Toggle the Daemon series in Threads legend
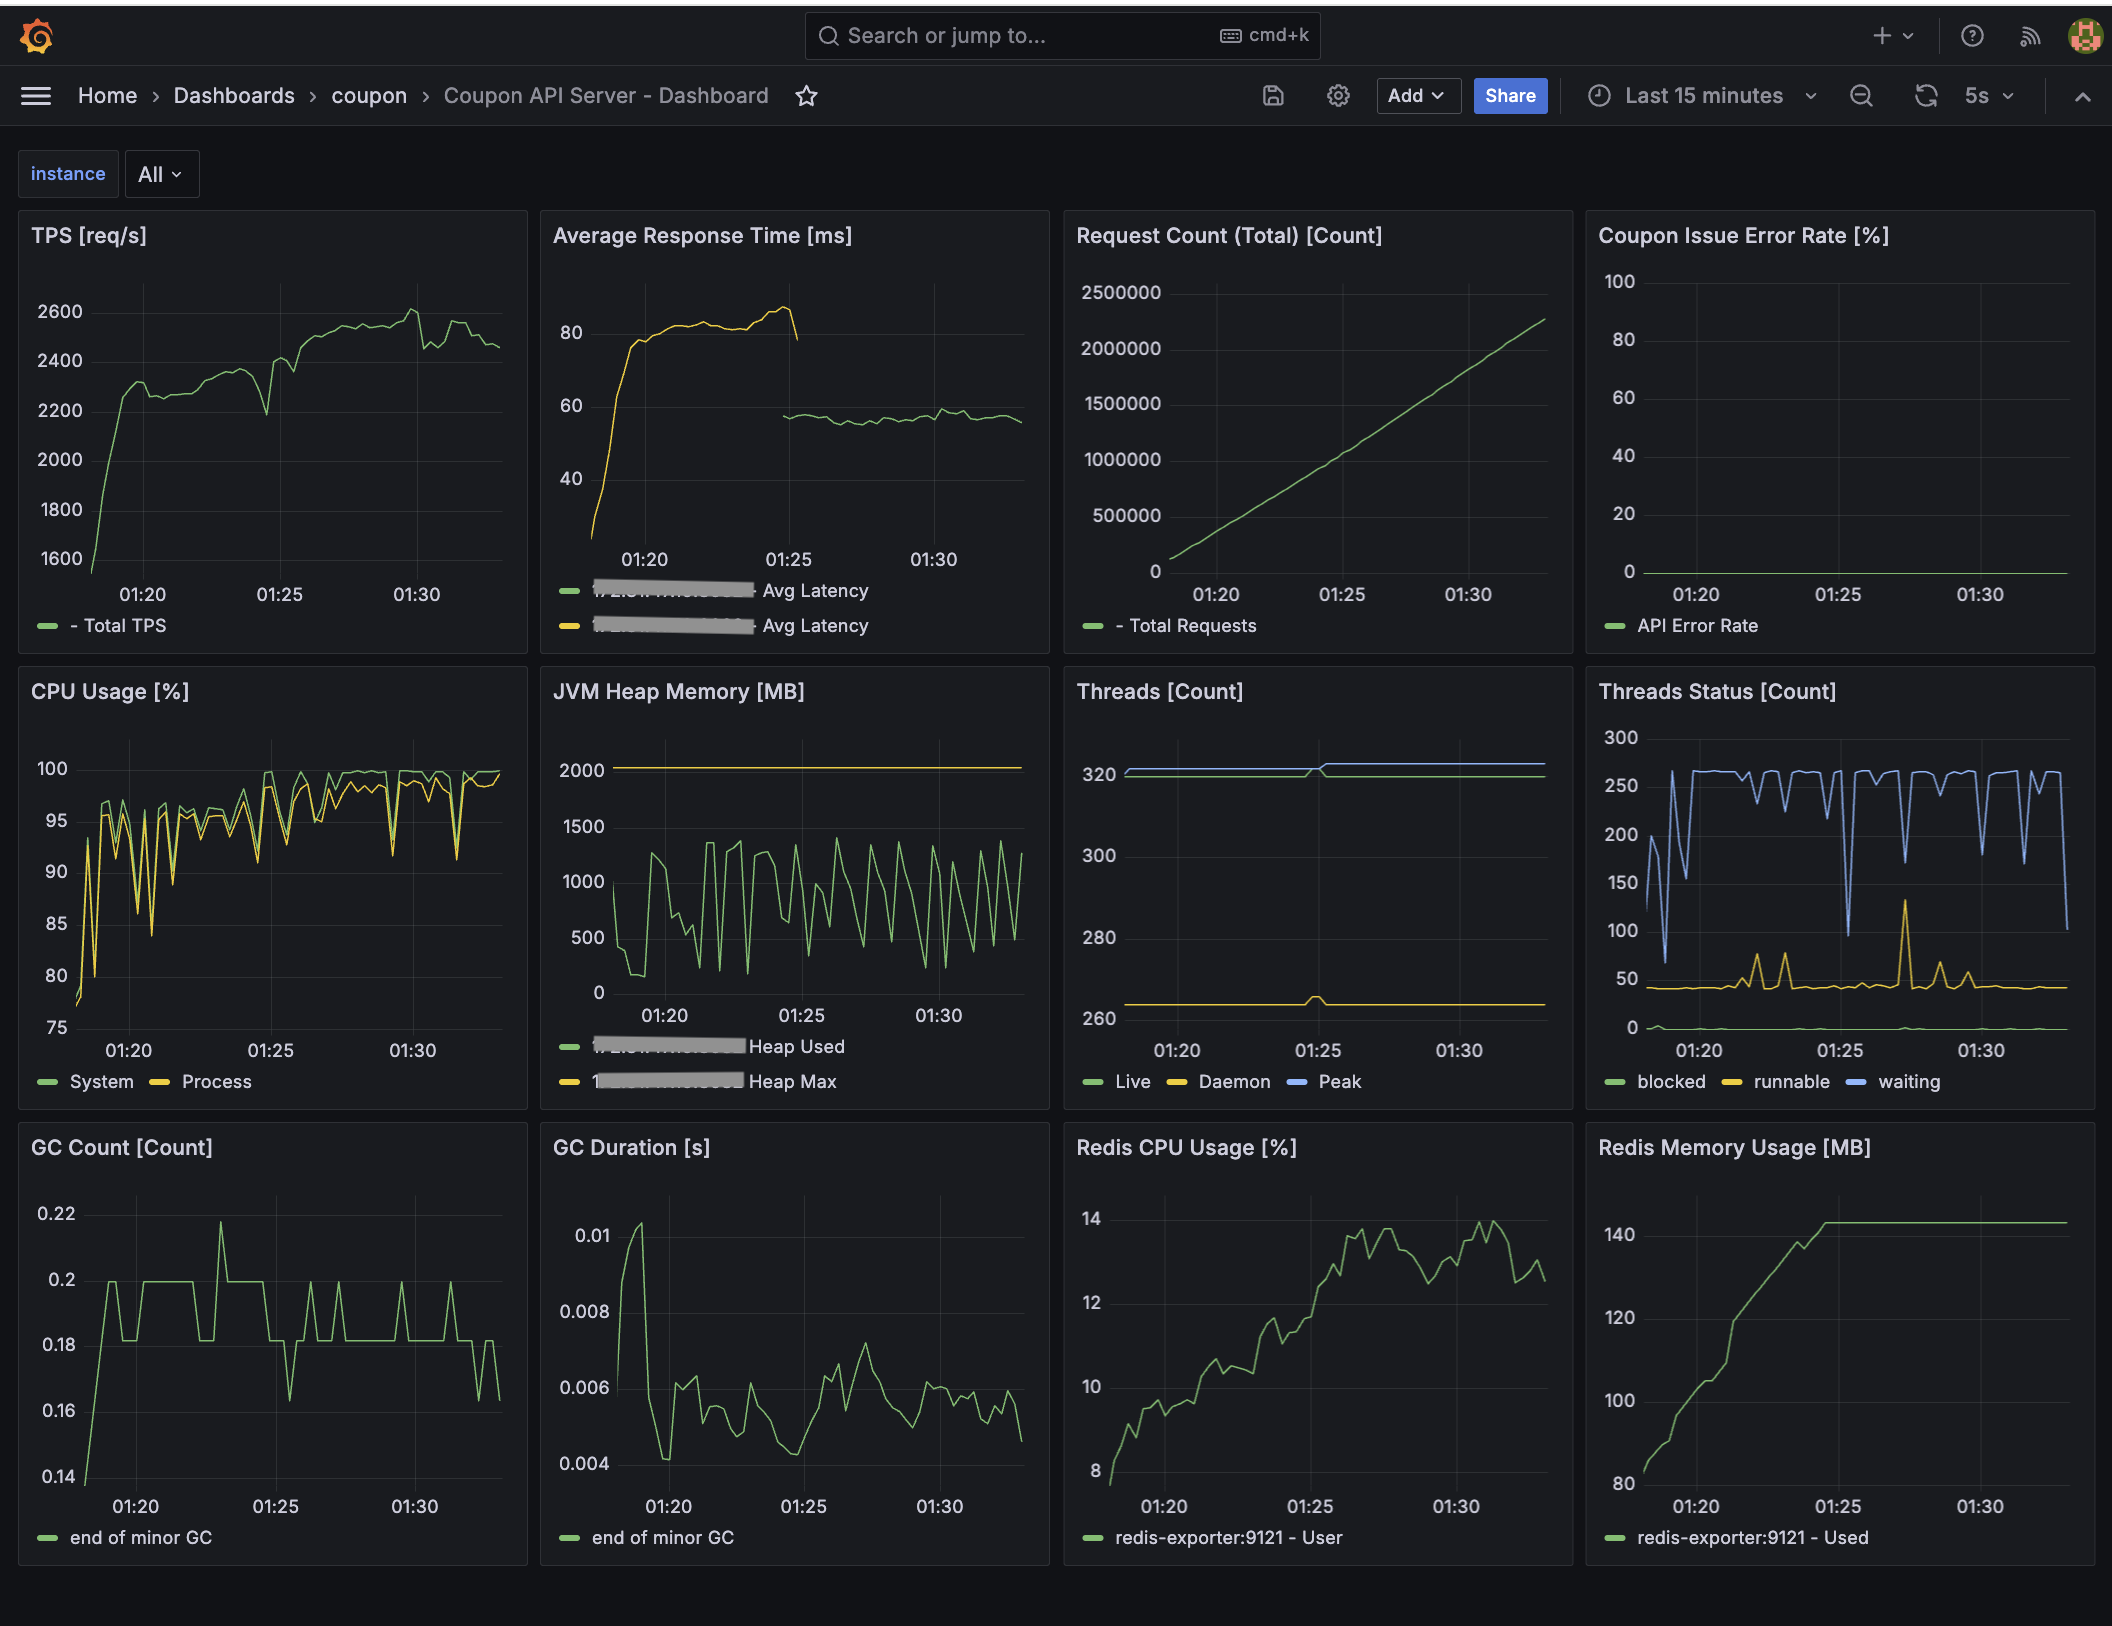2112x1626 pixels. [x=1234, y=1082]
